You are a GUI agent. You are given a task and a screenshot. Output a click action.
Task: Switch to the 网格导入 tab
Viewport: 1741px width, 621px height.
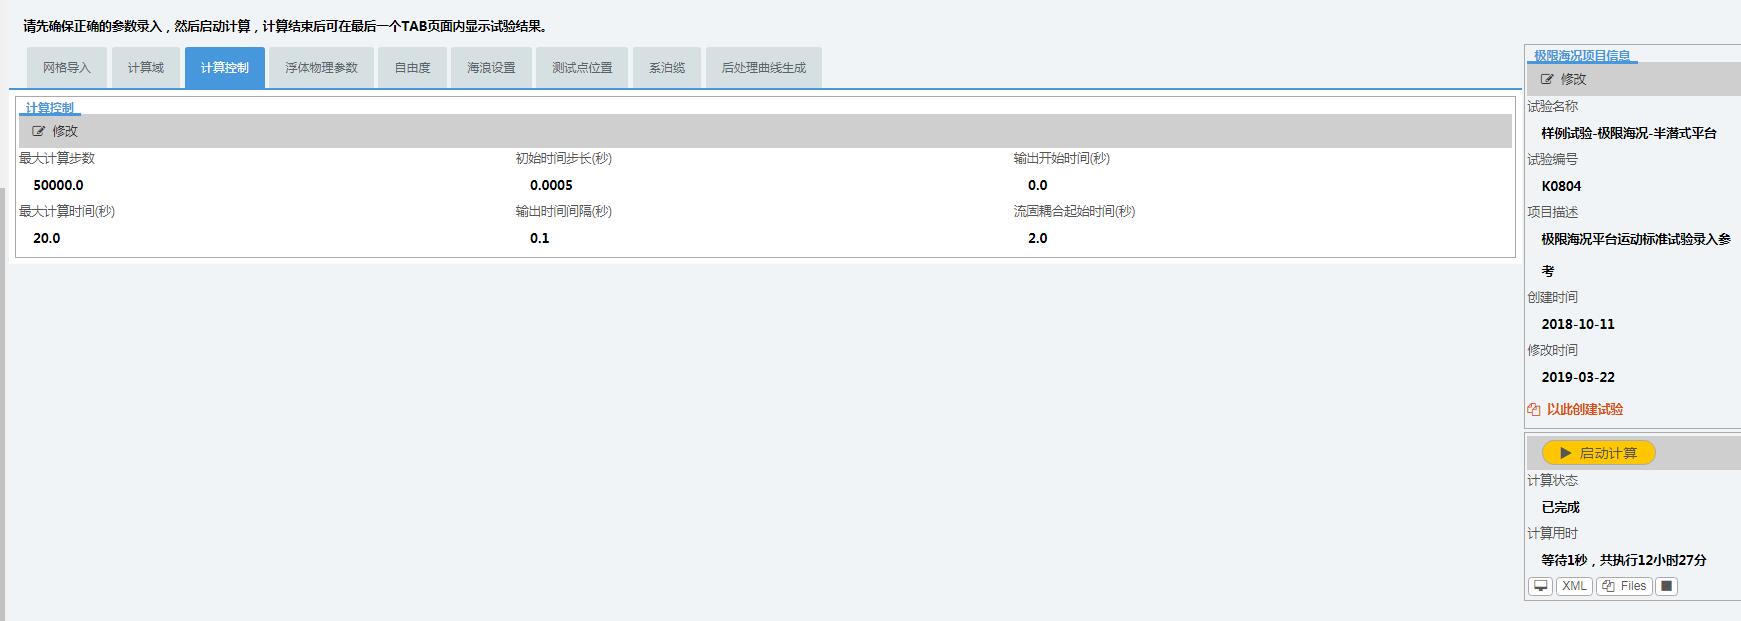66,68
